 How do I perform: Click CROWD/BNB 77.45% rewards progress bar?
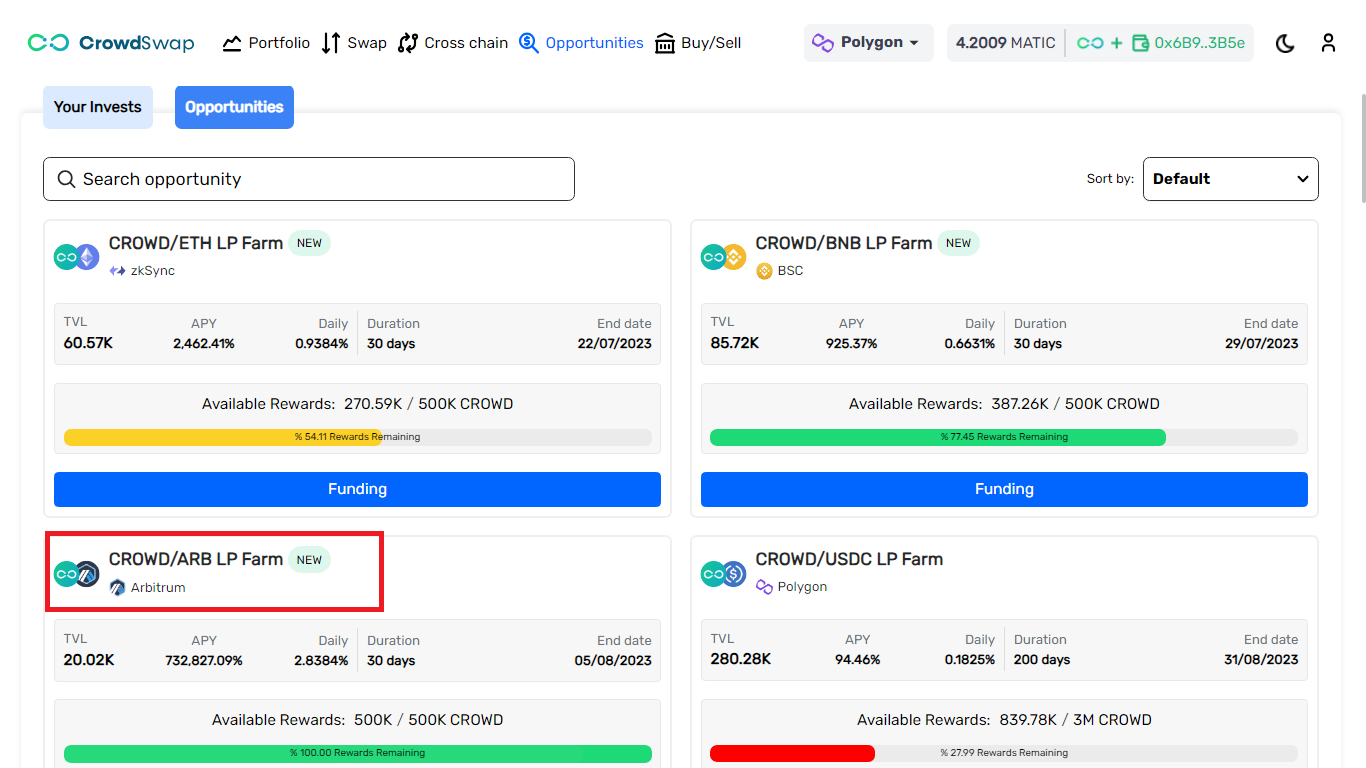pyautogui.click(x=1004, y=437)
